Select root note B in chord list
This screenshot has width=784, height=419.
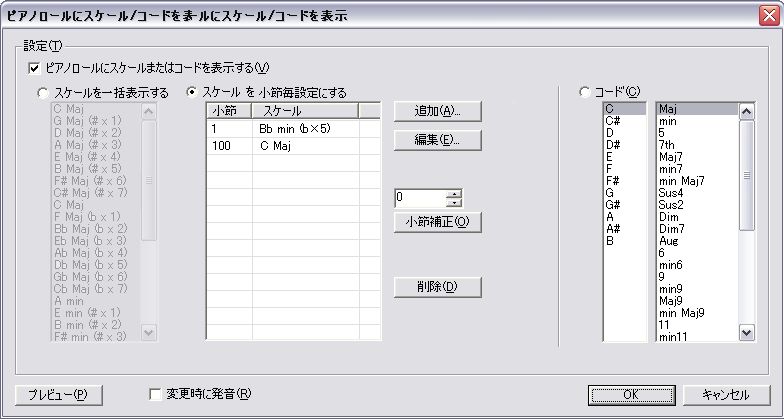point(624,241)
